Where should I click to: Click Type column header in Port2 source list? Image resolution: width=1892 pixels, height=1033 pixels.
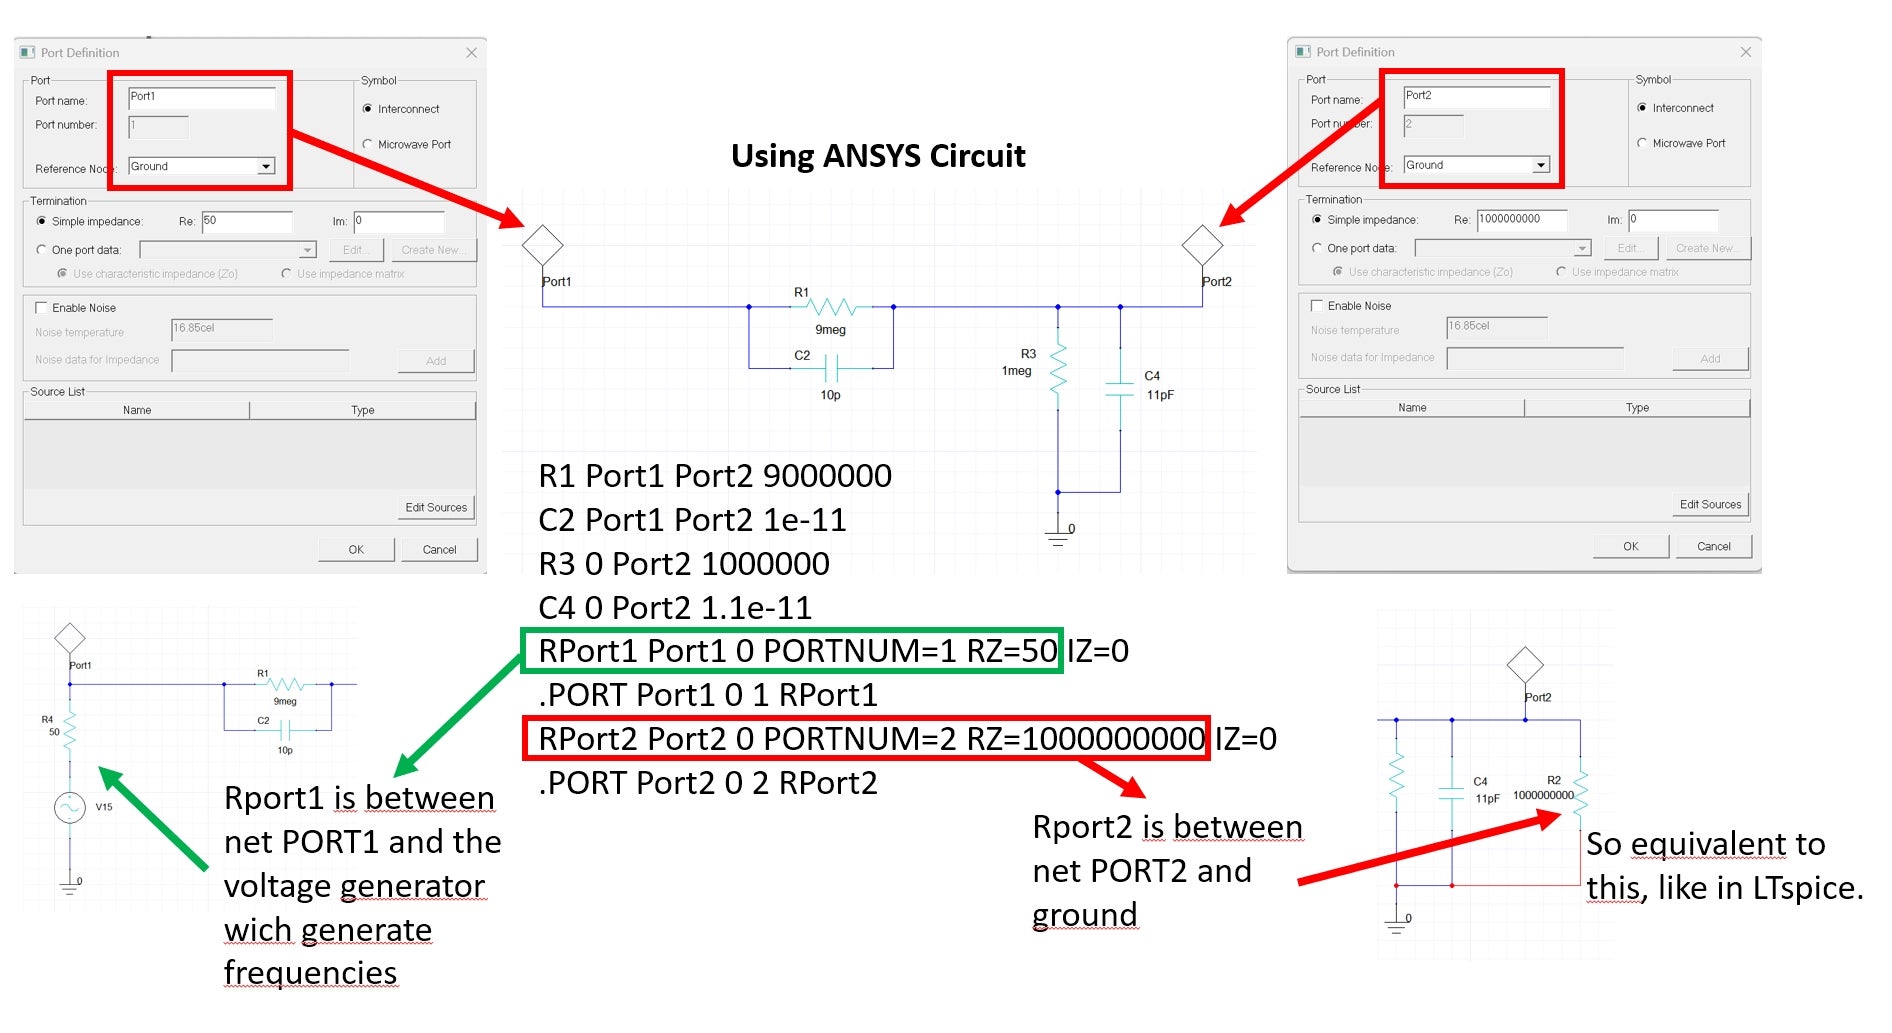tap(1638, 408)
